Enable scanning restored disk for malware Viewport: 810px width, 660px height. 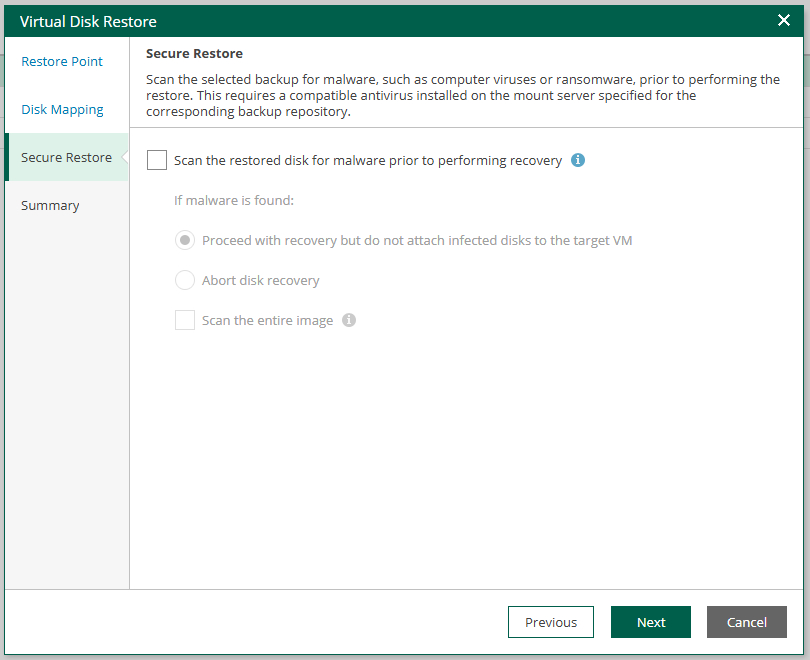pyautogui.click(x=157, y=160)
